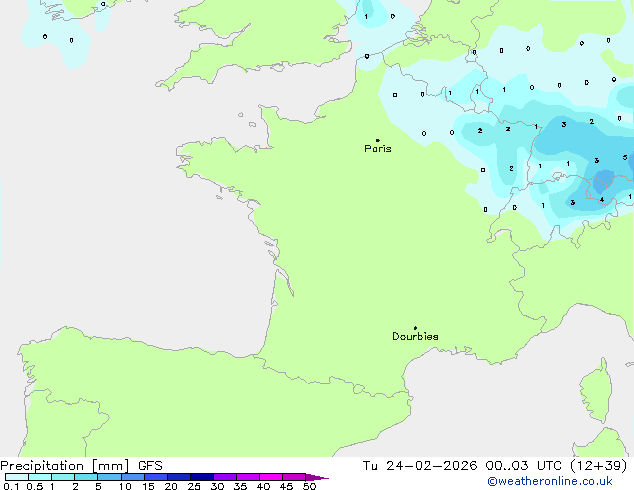Click the legend value '0.1'

pyautogui.click(x=11, y=486)
